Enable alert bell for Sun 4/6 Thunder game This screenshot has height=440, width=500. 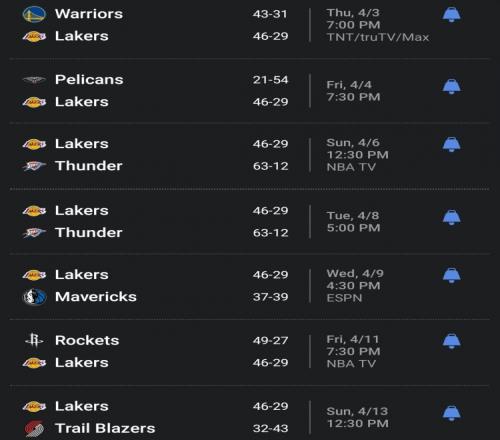[452, 145]
